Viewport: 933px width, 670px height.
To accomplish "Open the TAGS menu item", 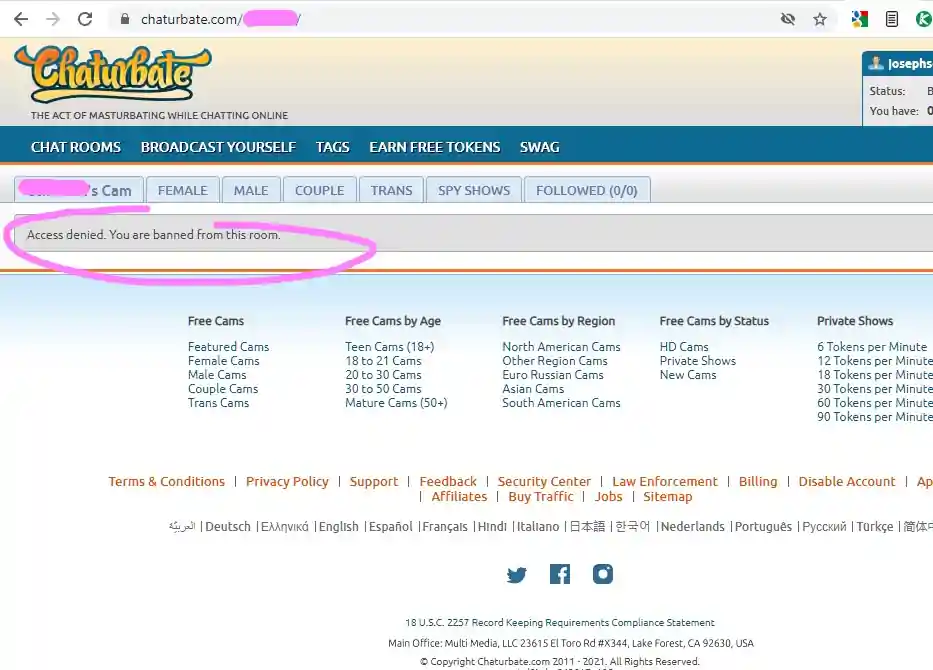I will coord(333,147).
